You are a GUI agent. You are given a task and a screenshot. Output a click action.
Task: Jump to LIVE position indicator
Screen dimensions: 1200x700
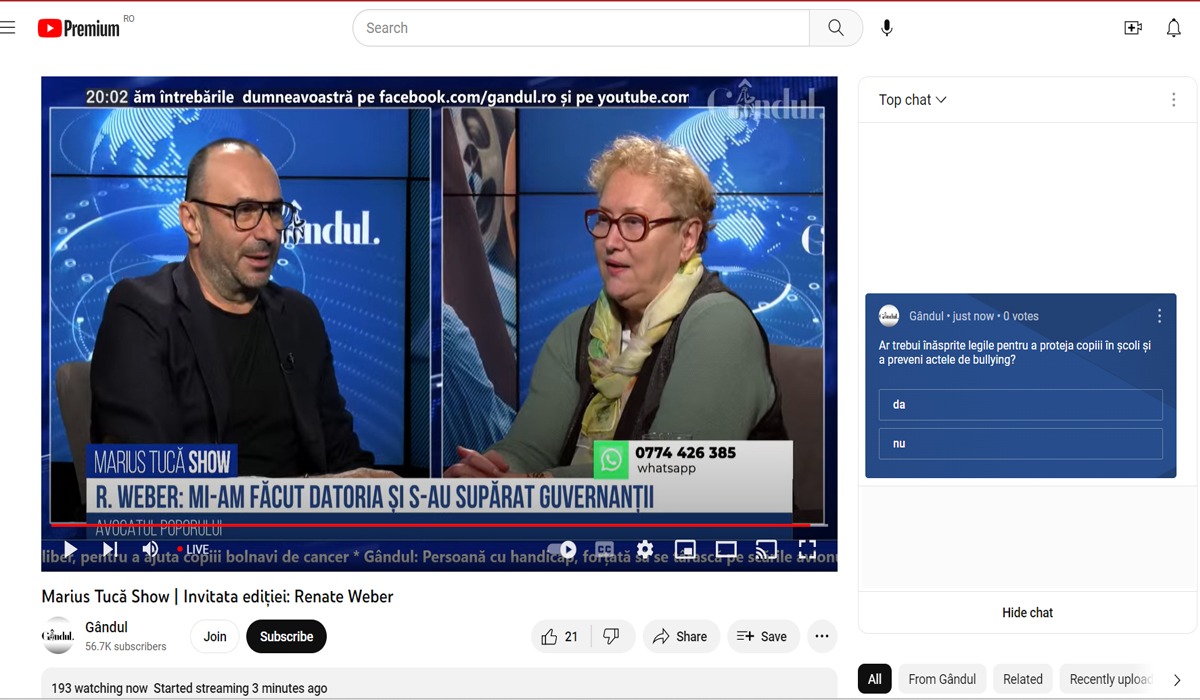(192, 549)
